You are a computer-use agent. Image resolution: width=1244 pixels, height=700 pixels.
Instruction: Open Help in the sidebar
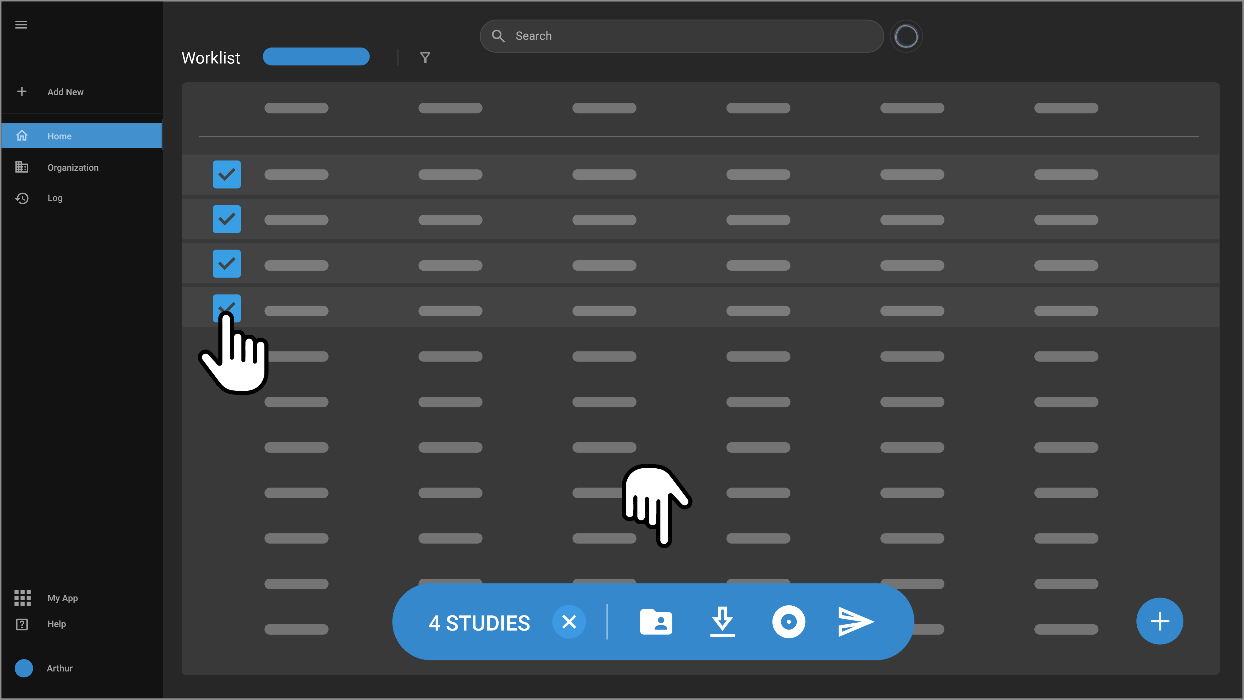(56, 624)
